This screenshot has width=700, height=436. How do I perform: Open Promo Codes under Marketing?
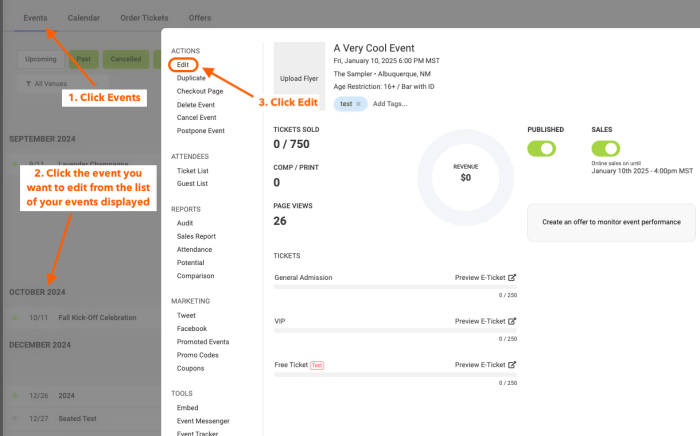(x=197, y=355)
